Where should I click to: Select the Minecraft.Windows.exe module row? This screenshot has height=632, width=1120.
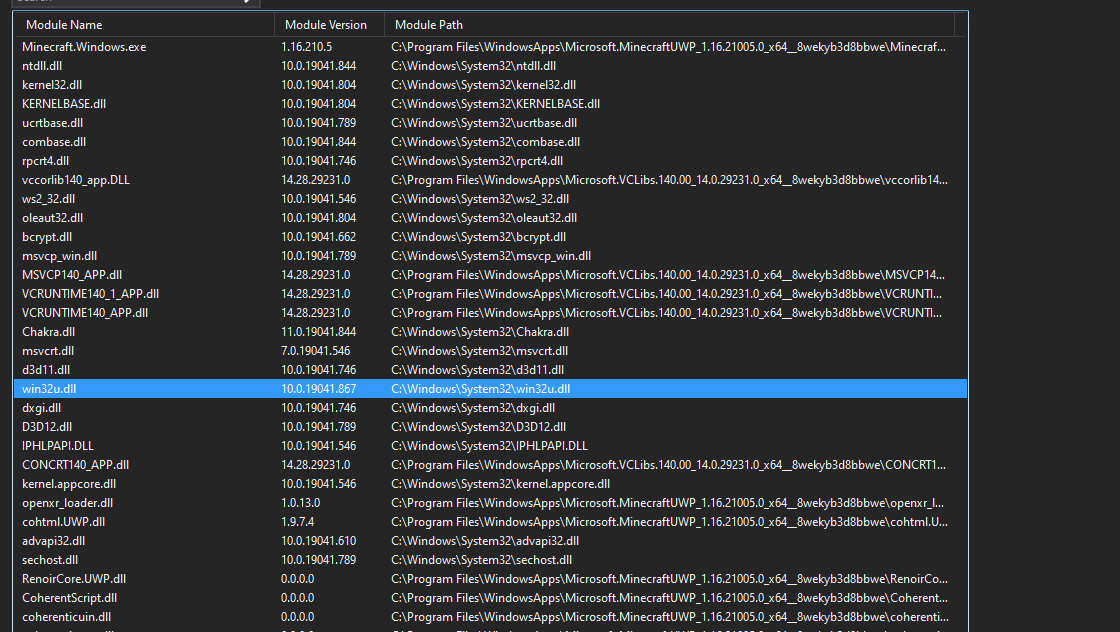click(x=84, y=47)
